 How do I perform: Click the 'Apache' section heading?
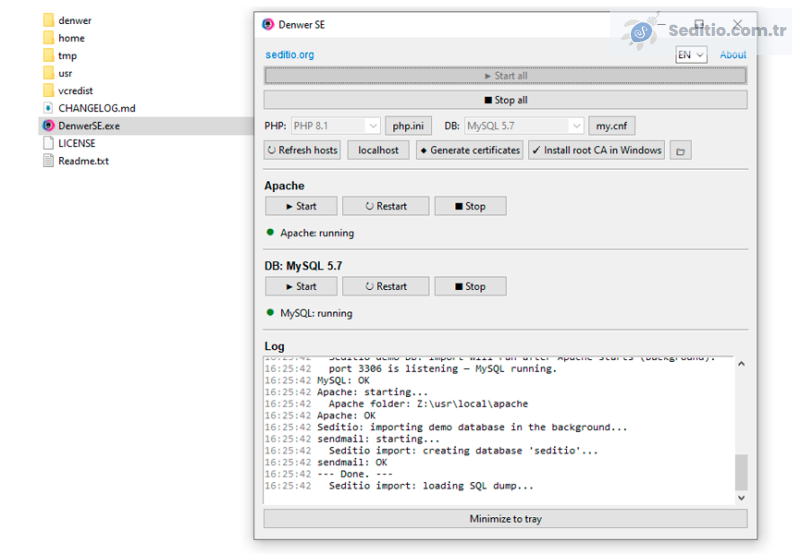pyautogui.click(x=284, y=186)
